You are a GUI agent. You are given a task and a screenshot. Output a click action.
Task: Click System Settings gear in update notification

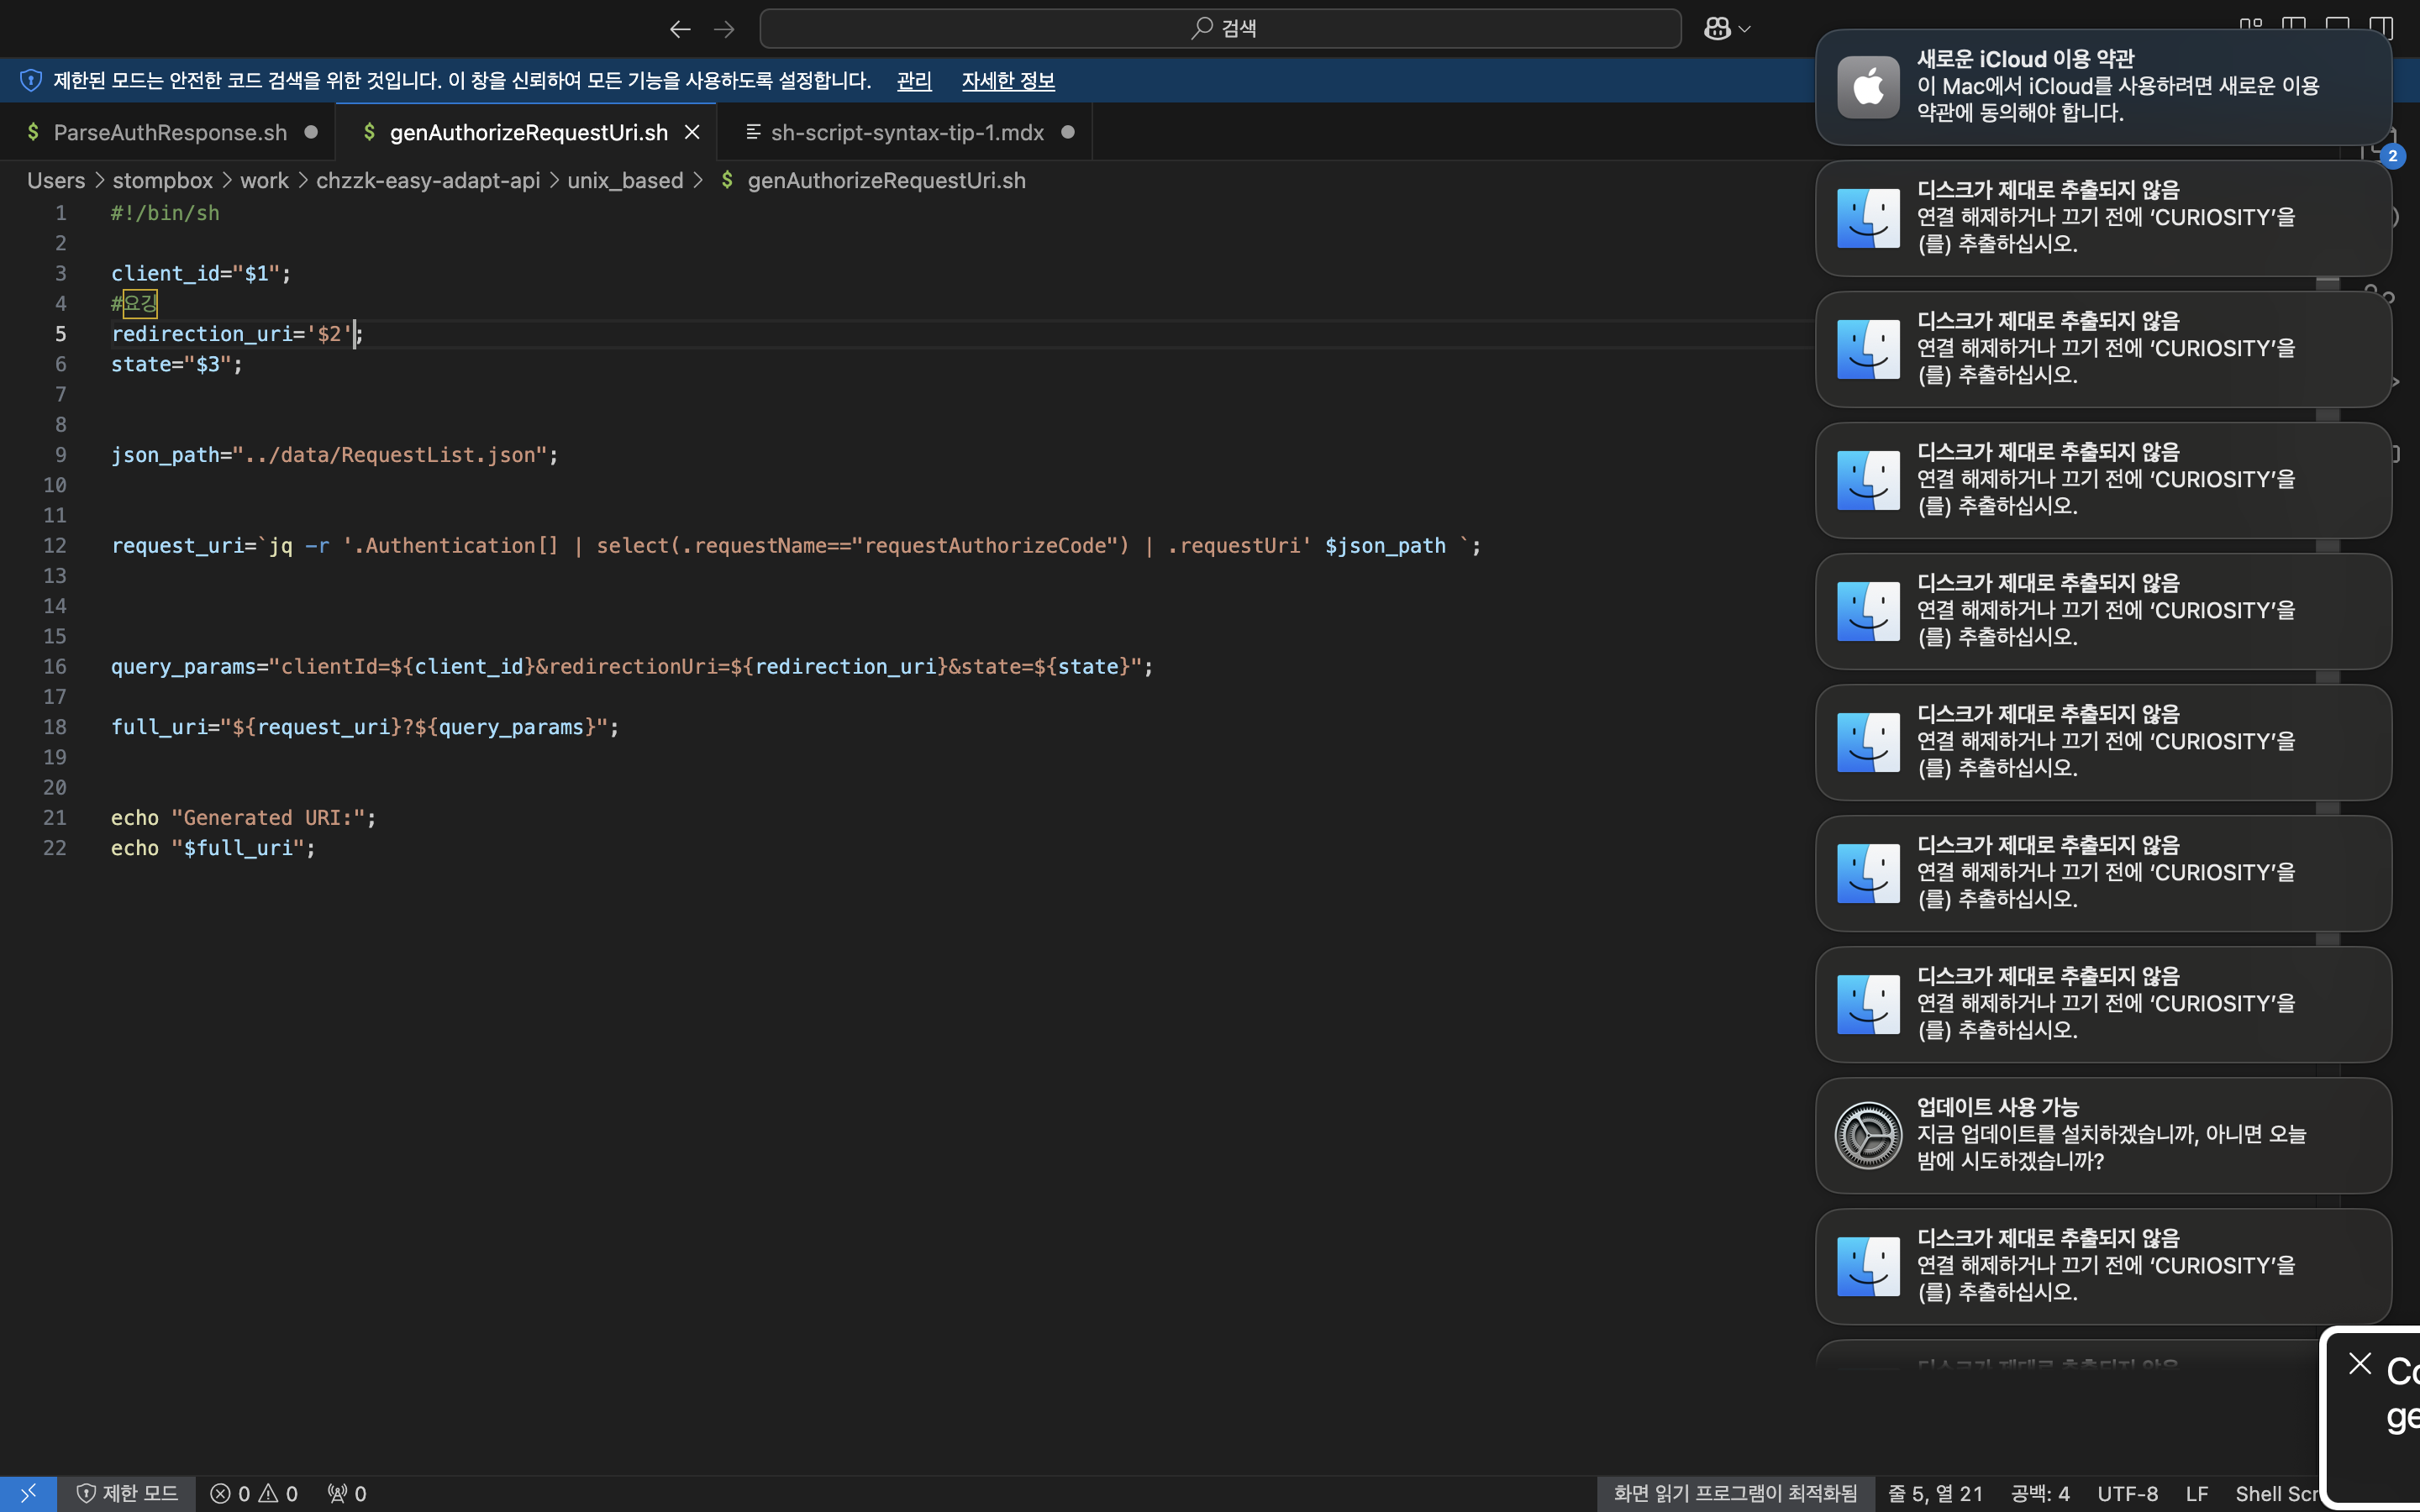click(x=1868, y=1135)
